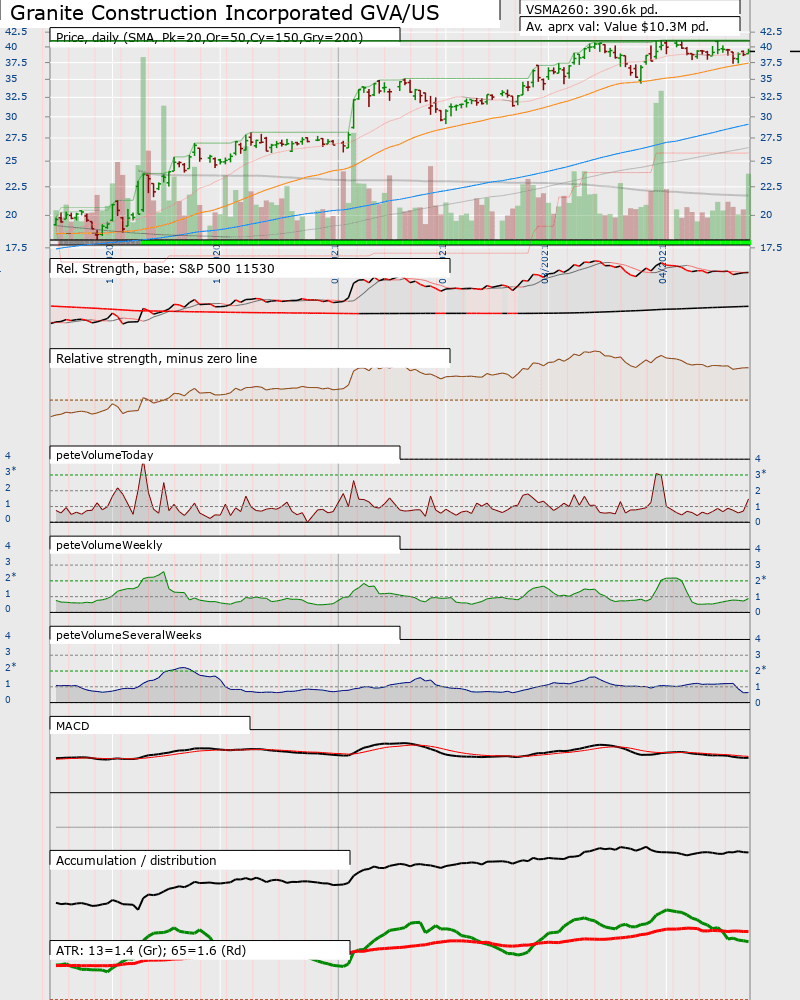The image size is (800, 1000).
Task: Click the Av. aprx val: Value $10.3M pd. label
Action: [x=617, y=27]
